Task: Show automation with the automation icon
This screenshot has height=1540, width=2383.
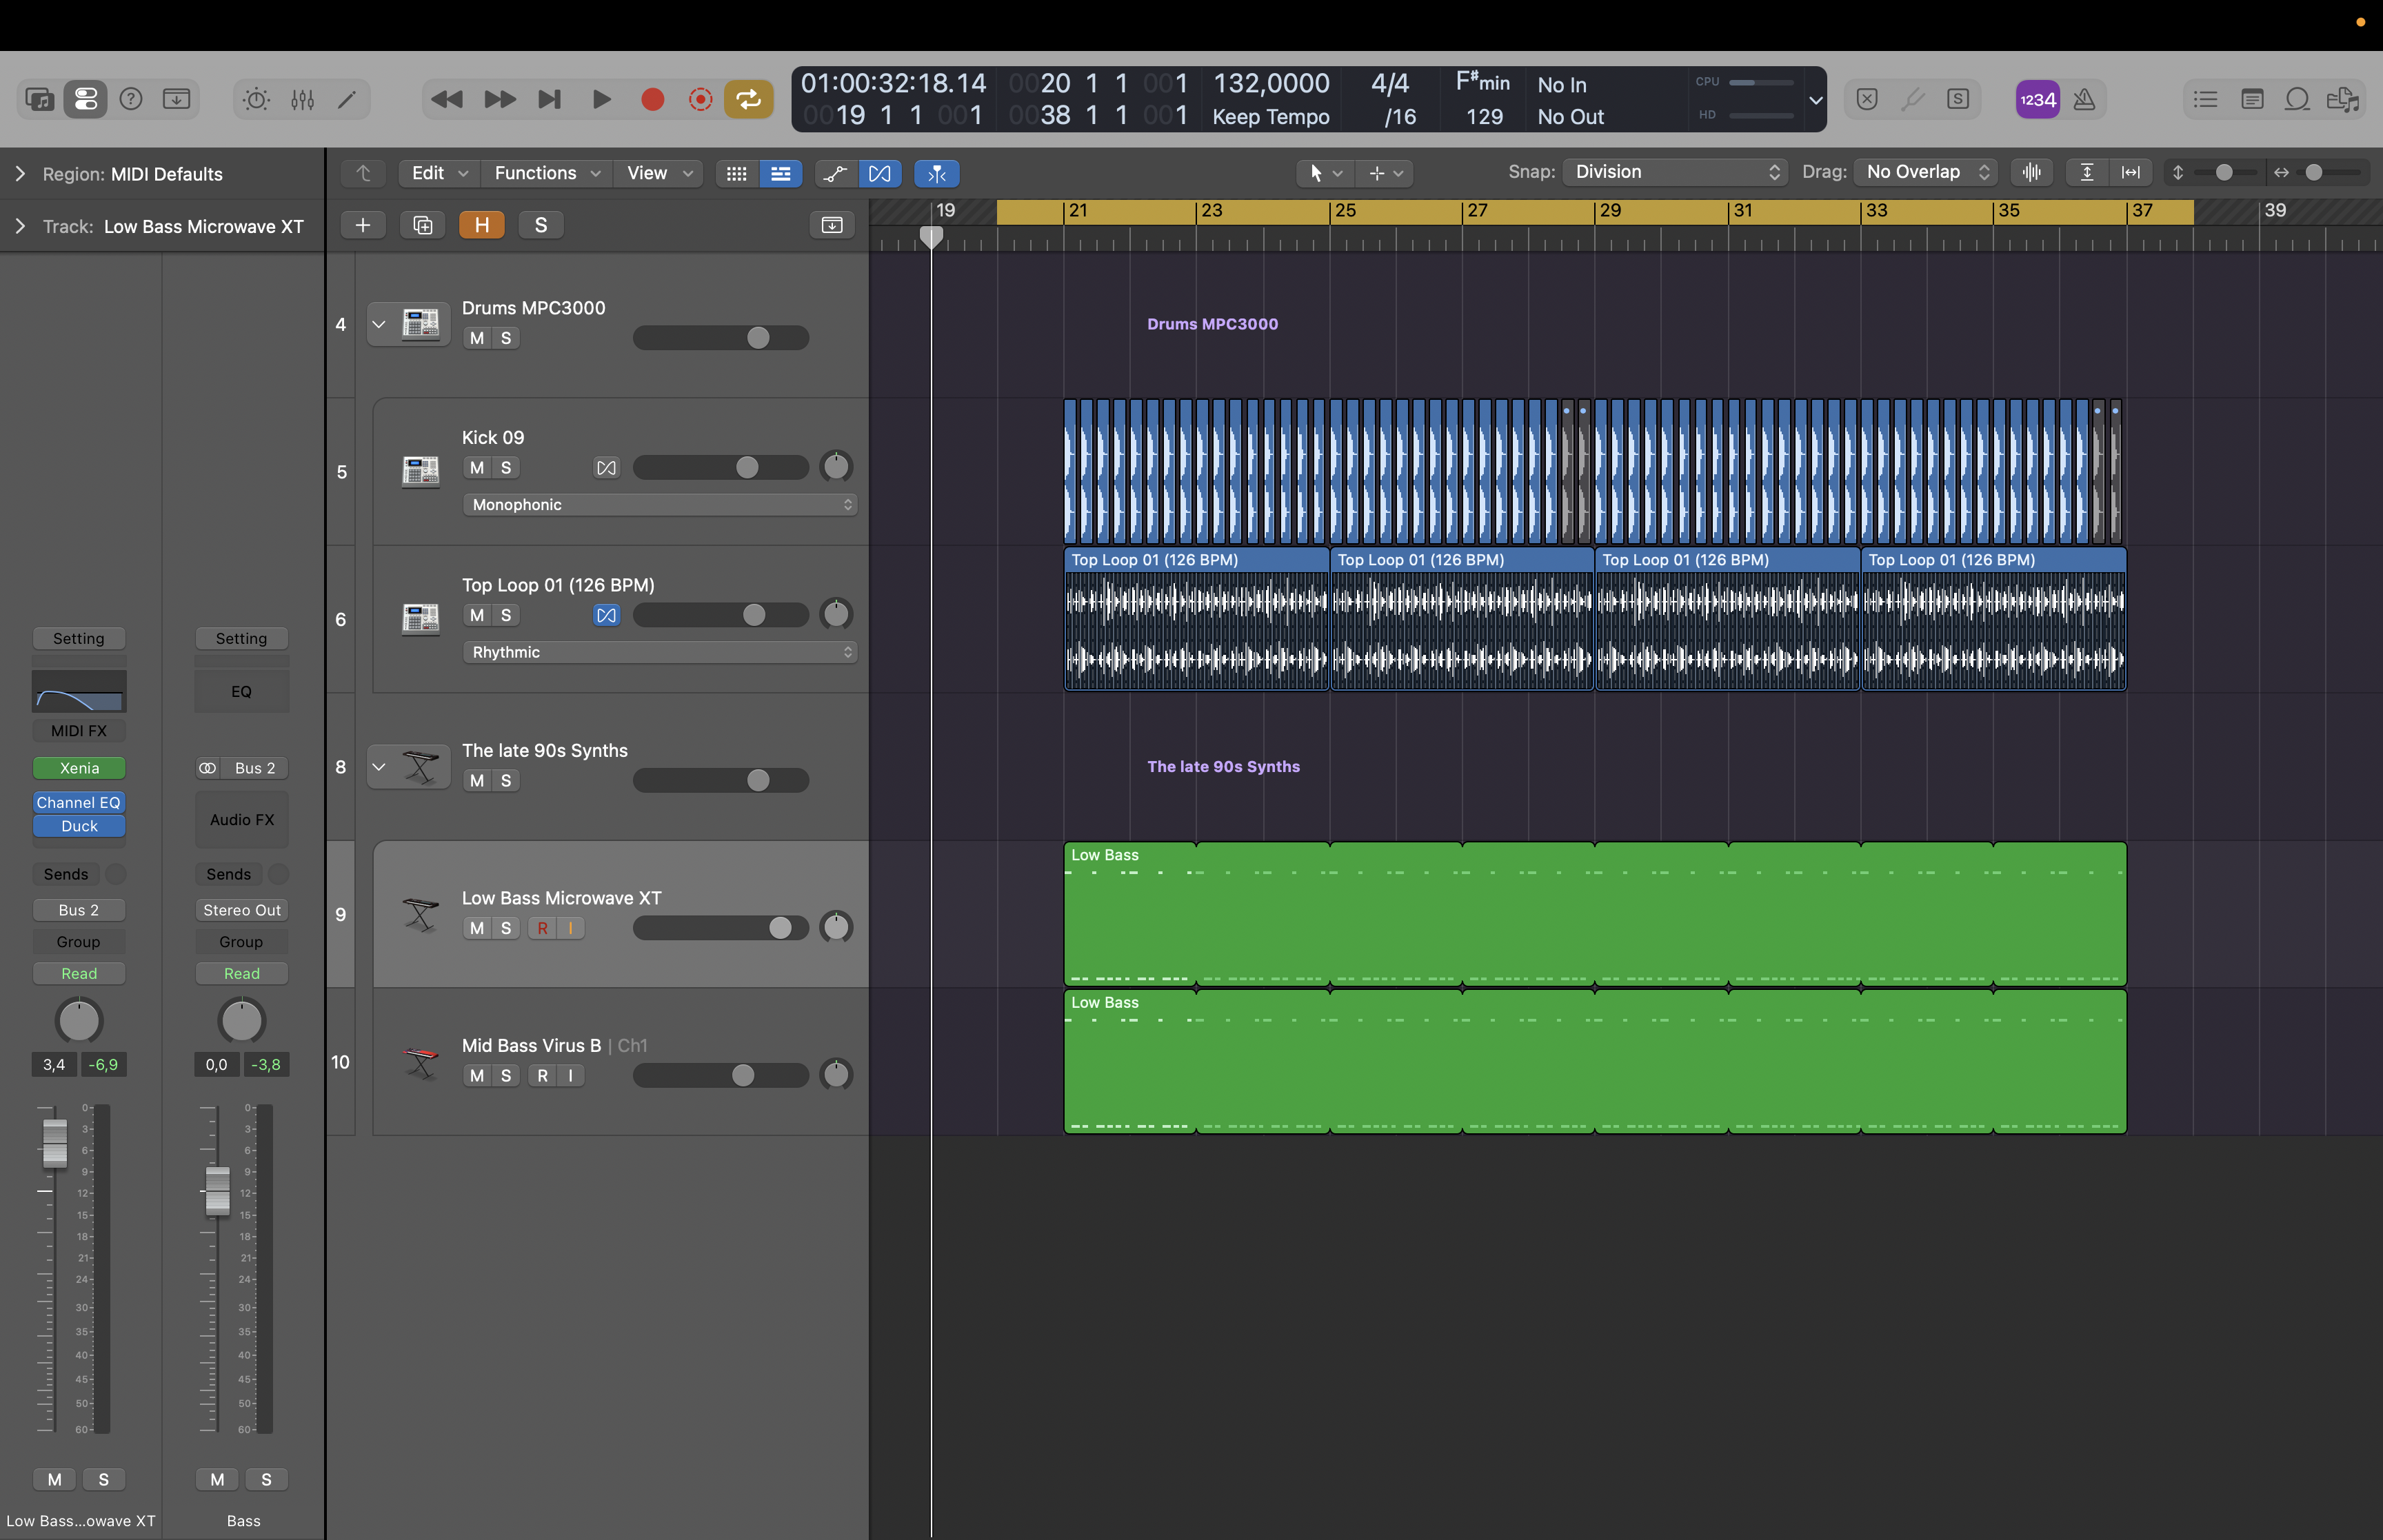Action: coord(834,173)
